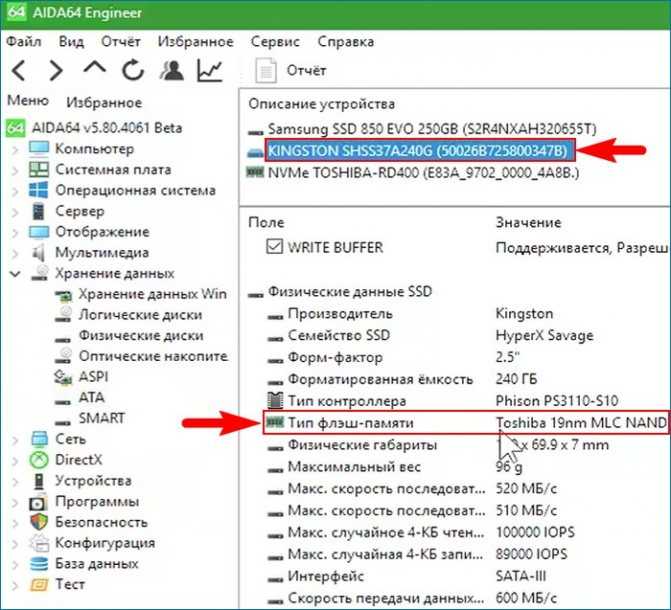This screenshot has width=671, height=610.
Task: Click the Отображение display icon
Action: point(39,232)
